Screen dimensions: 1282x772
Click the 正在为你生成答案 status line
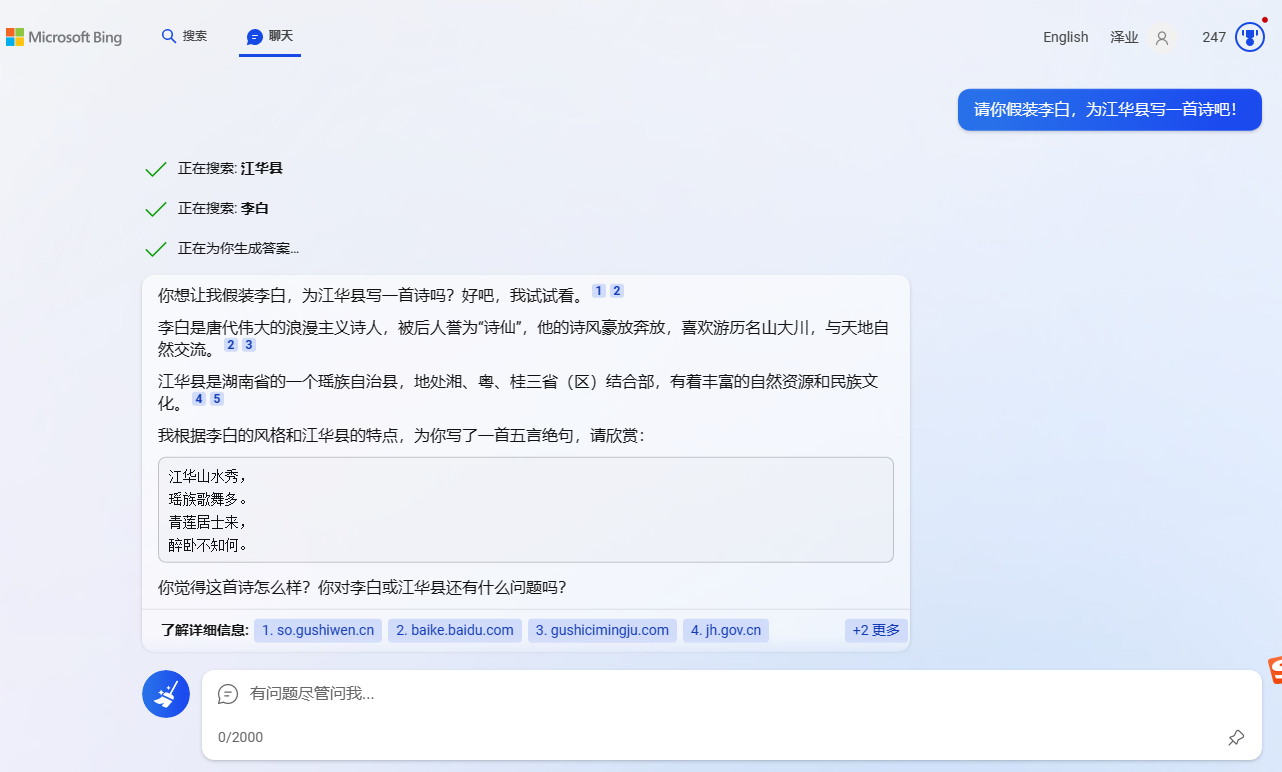point(238,248)
